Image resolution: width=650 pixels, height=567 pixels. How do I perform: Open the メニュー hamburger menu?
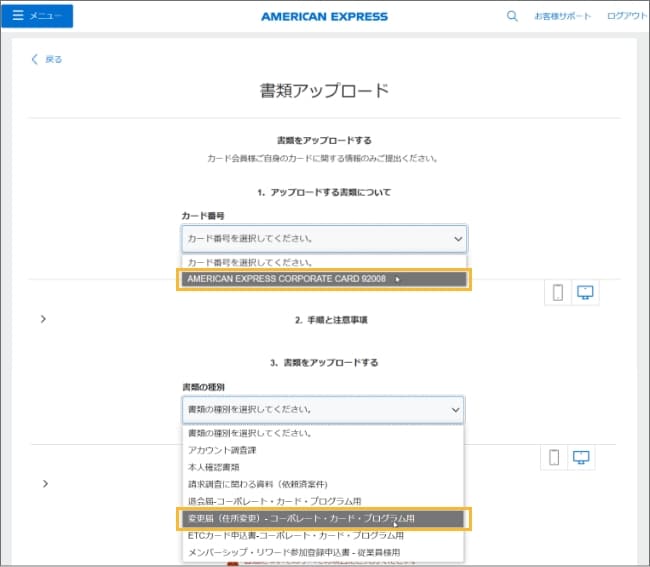pos(37,16)
